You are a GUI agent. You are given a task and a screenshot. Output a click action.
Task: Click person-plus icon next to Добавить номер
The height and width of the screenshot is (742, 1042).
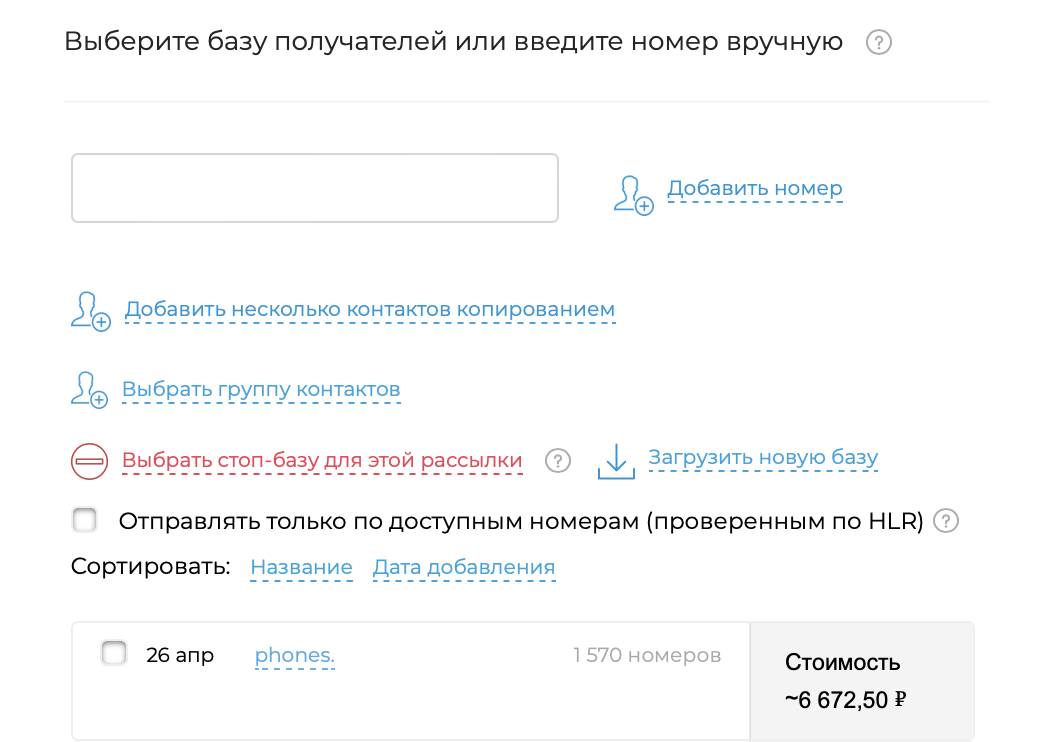click(x=632, y=194)
